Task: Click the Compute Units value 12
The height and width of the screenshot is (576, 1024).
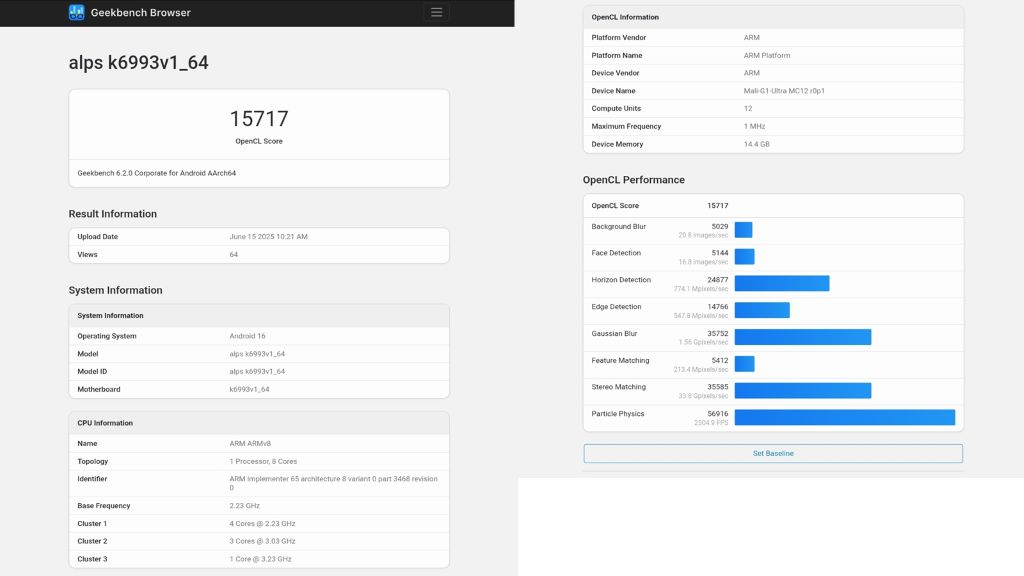Action: pyautogui.click(x=748, y=108)
